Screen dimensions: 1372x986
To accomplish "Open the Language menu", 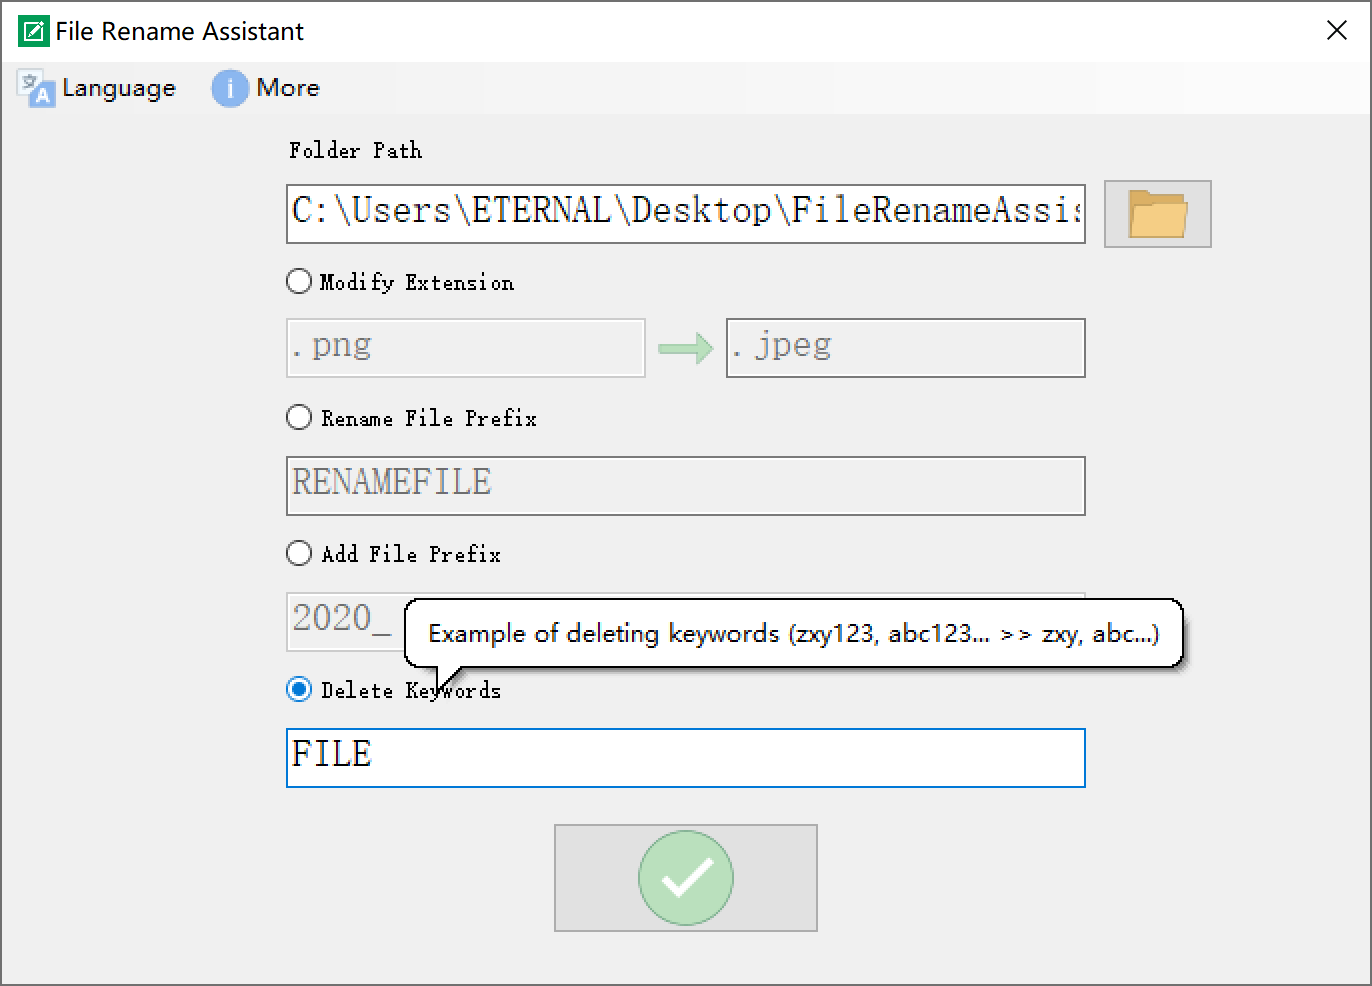I will pyautogui.click(x=118, y=88).
